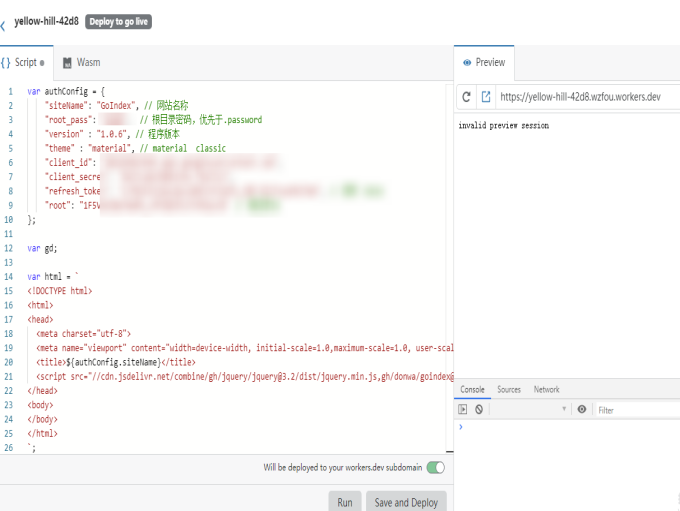
Task: Click the <meta name="viewport"> code line
Action: pyautogui.click(x=245, y=348)
